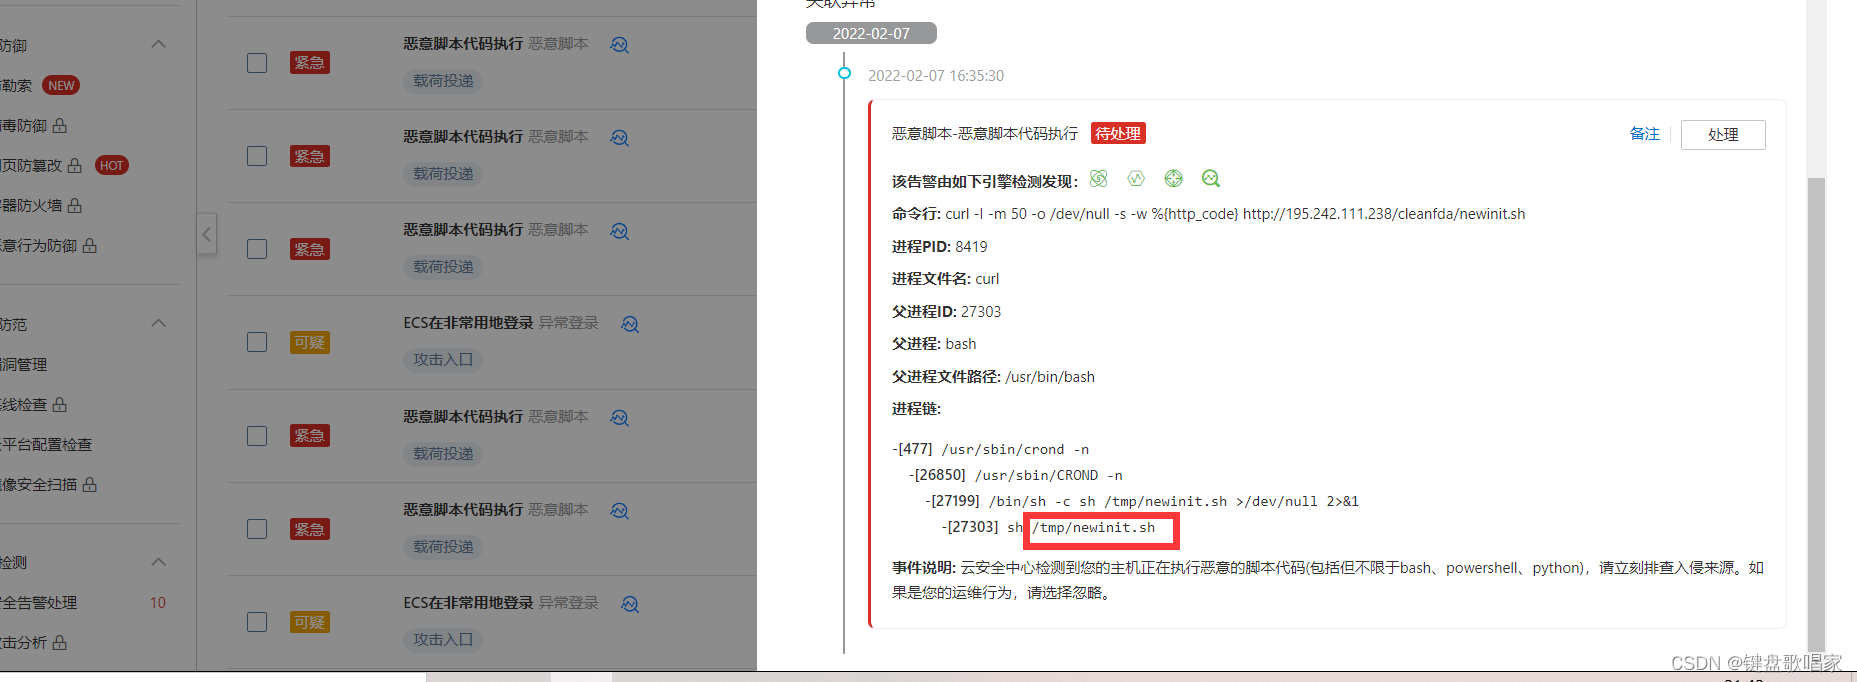This screenshot has height=682, width=1857.
Task: Tick checkbox of the fourth 恶意脚本代码执行 alert
Action: click(x=257, y=436)
